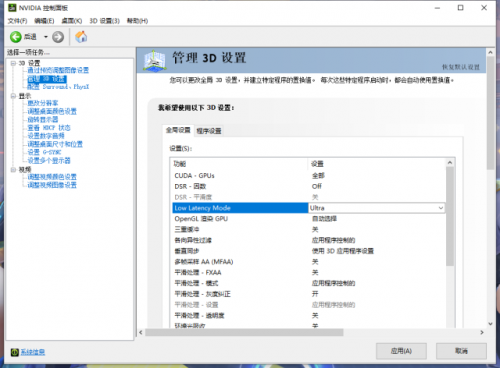Select the 三重缓冲 setting row
The height and width of the screenshot is (368, 500).
click(309, 229)
